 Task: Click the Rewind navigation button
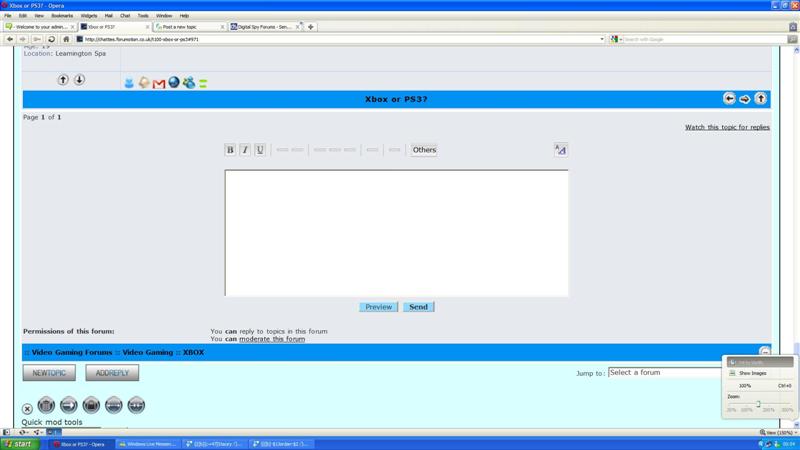click(x=37, y=39)
